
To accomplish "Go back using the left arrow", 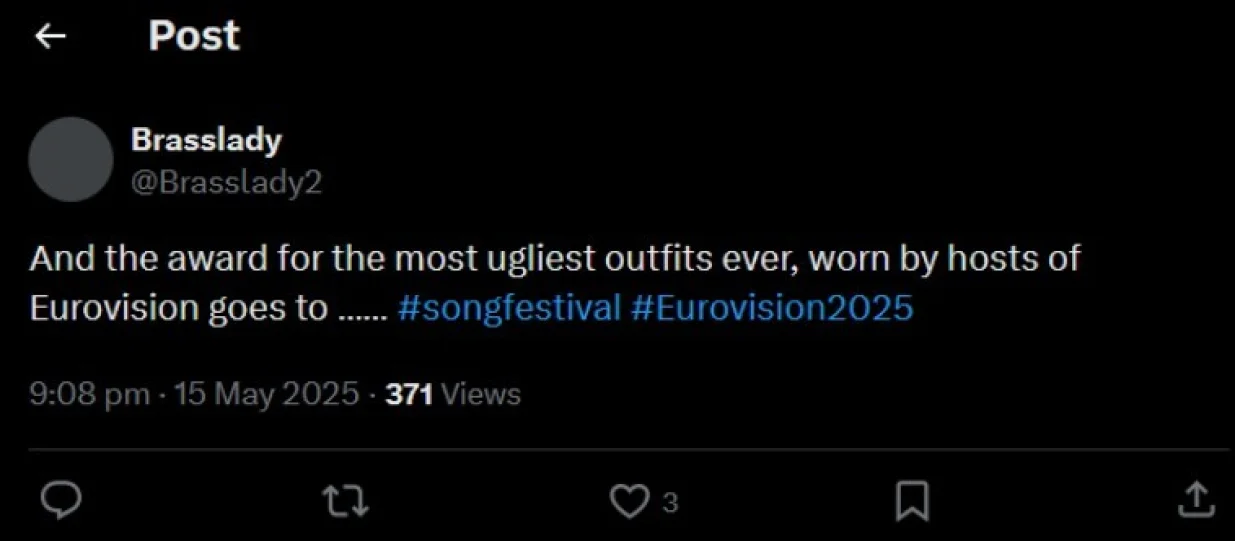I will (50, 37).
